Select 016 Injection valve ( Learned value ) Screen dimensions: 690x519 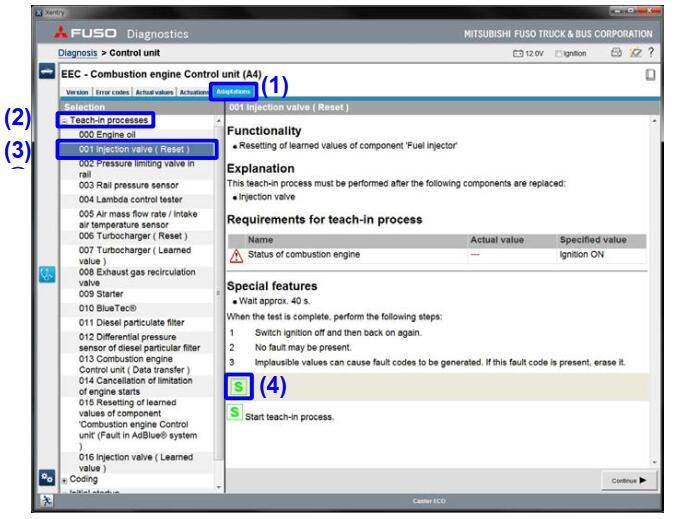(136, 463)
